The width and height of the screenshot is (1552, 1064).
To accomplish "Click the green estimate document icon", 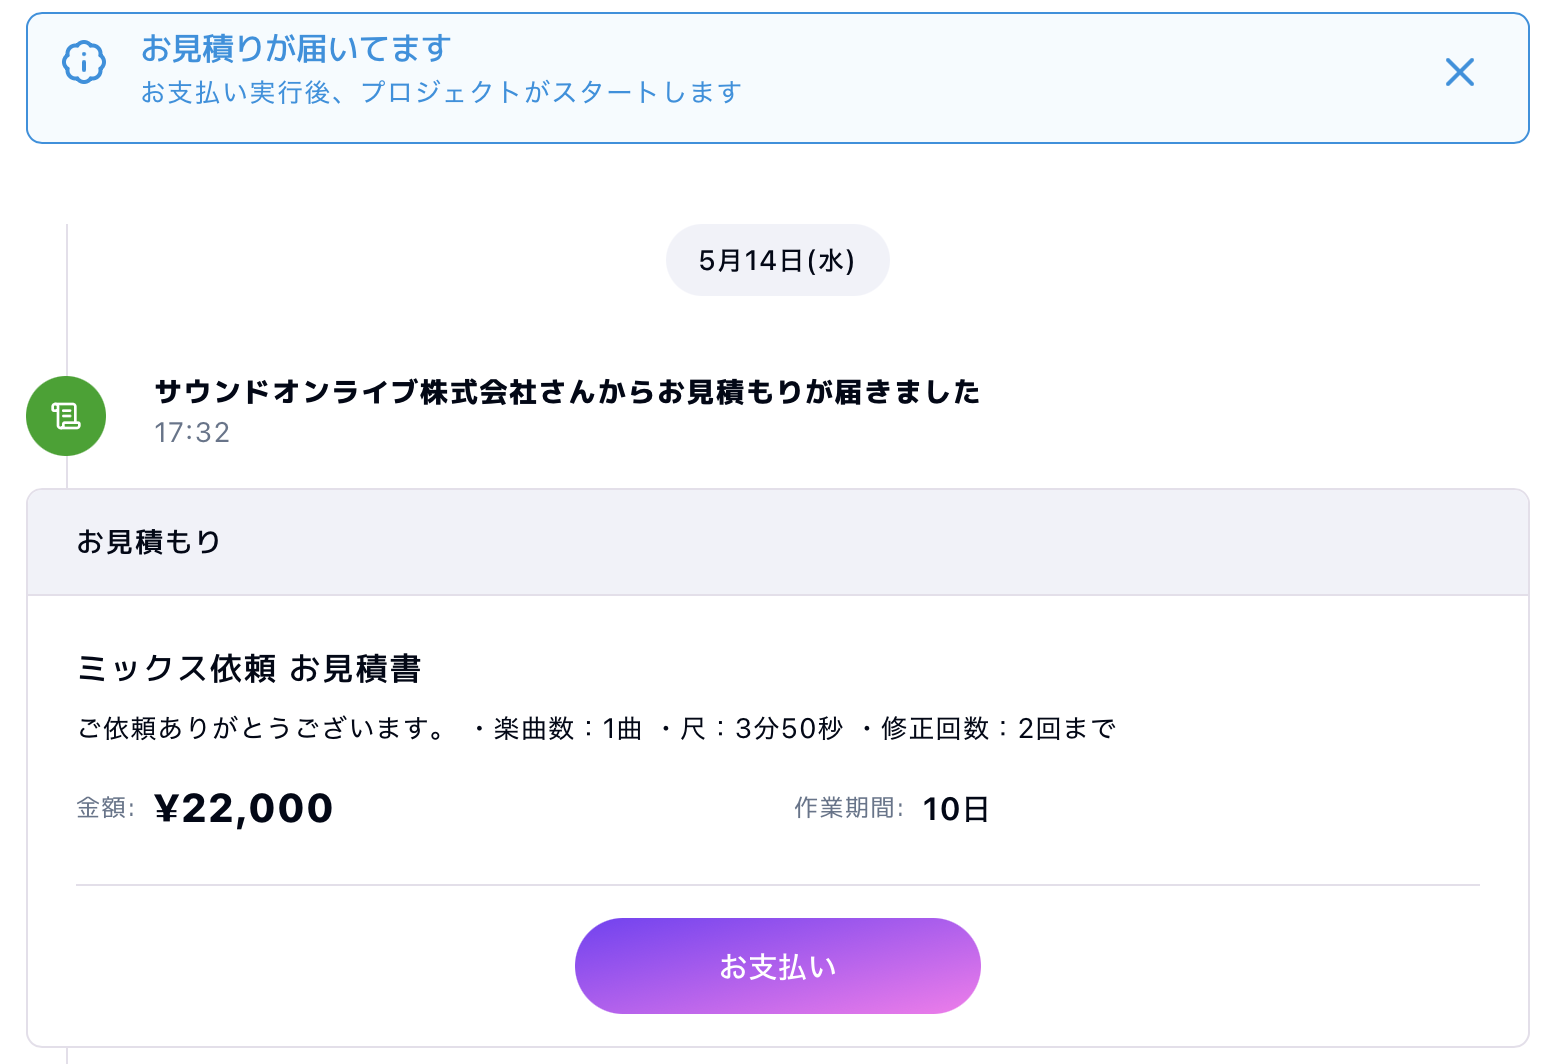I will click(x=66, y=416).
